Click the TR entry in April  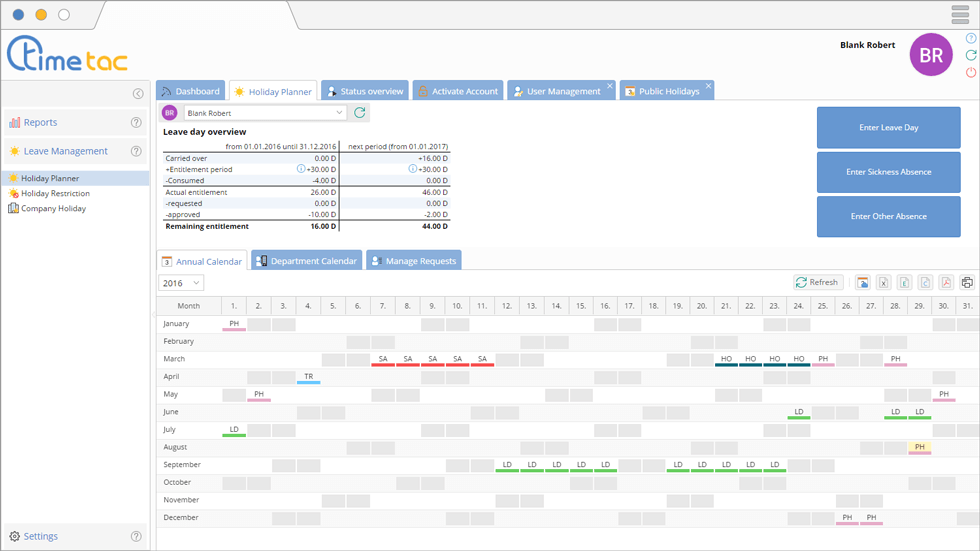click(309, 377)
